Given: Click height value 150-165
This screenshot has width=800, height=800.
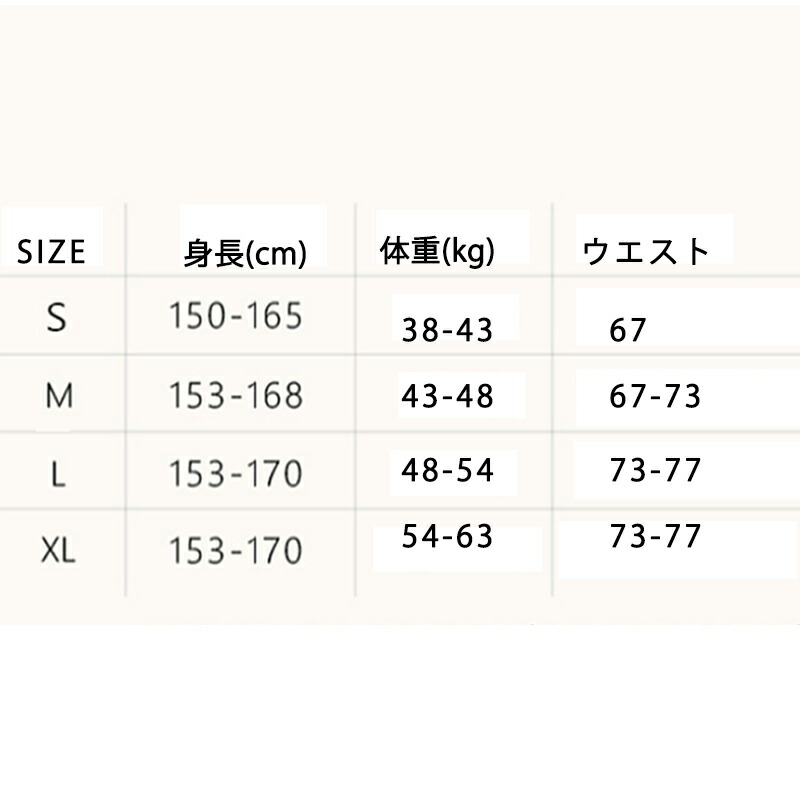Looking at the screenshot, I should [x=235, y=317].
